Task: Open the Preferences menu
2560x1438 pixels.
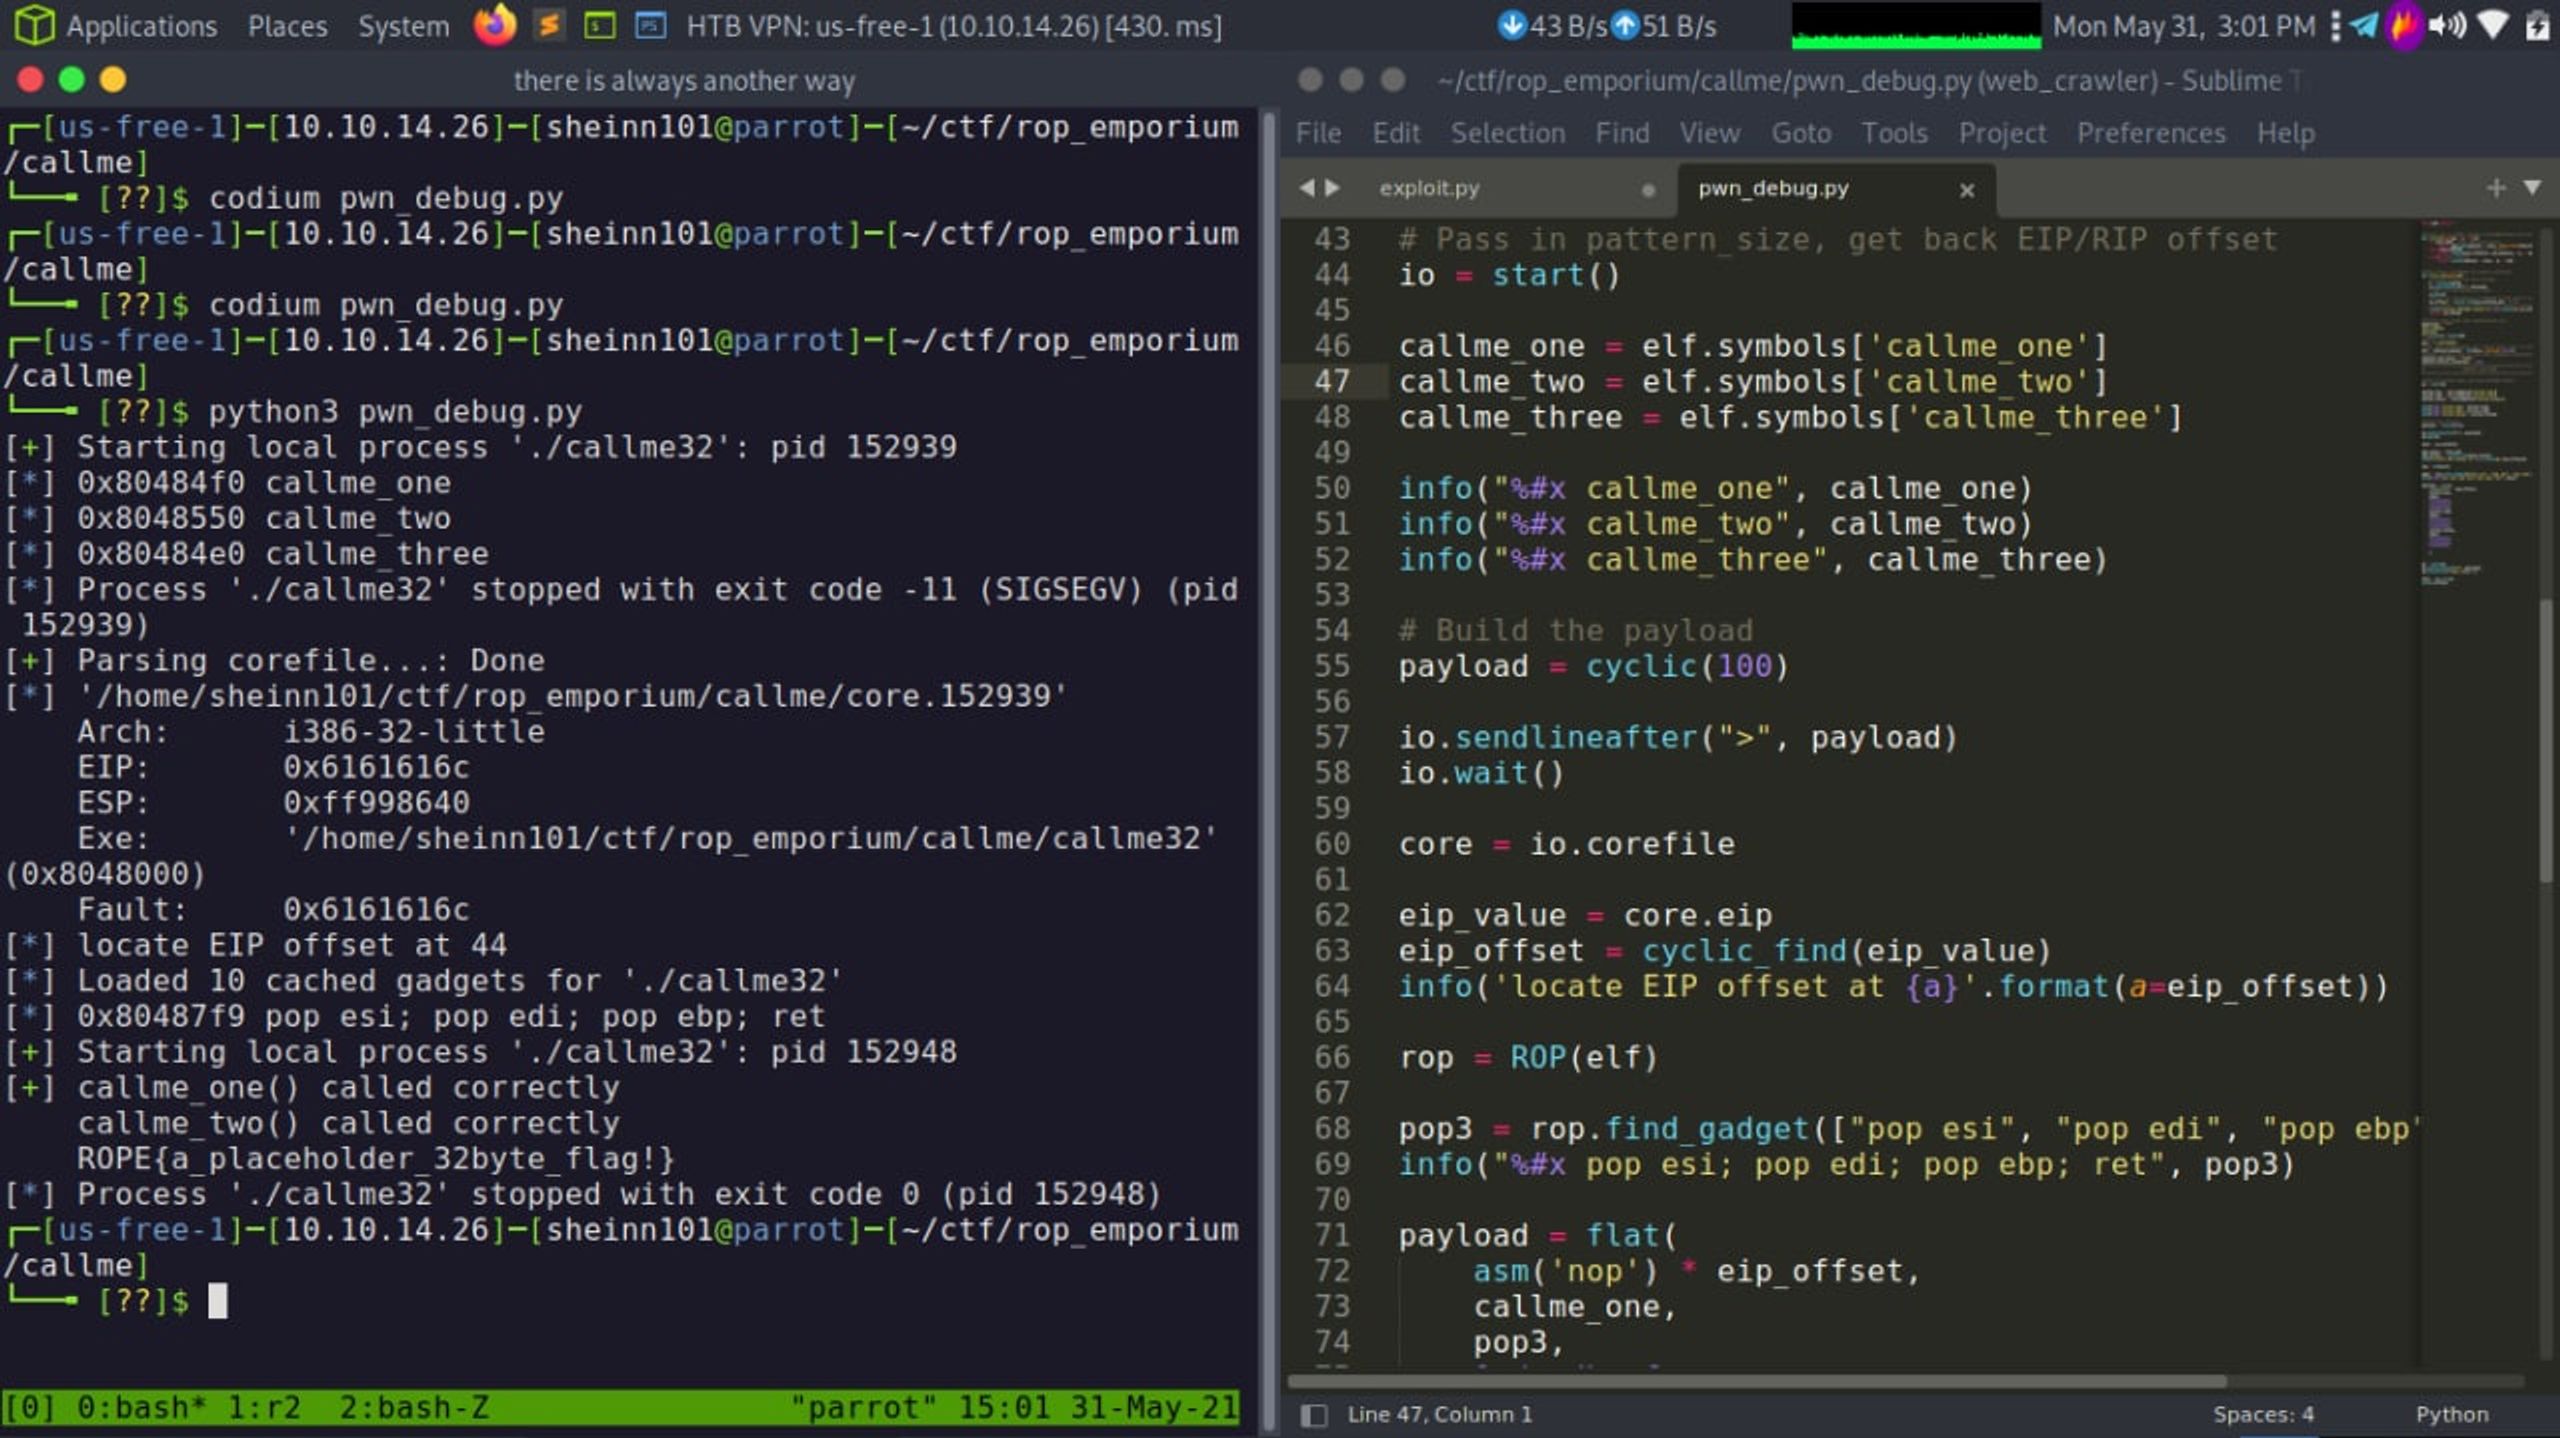Action: tap(2150, 133)
